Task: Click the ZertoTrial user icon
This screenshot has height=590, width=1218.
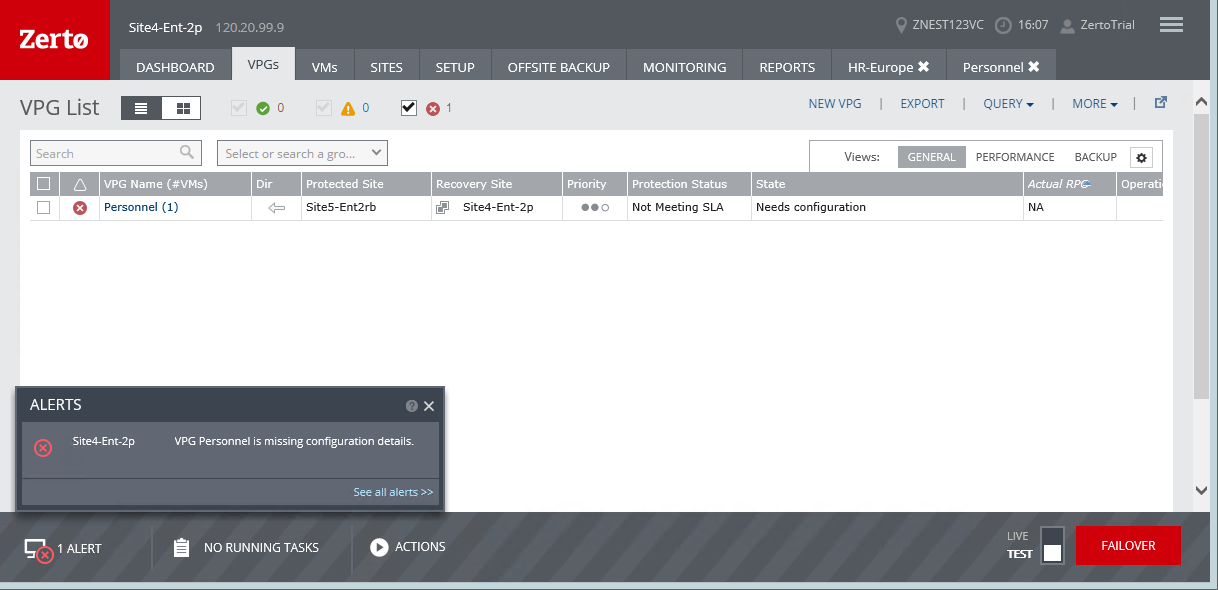Action: click(x=1068, y=25)
